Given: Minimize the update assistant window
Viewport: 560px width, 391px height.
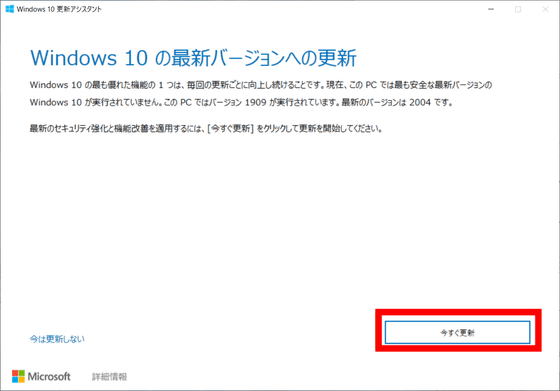Looking at the screenshot, I should [x=491, y=9].
